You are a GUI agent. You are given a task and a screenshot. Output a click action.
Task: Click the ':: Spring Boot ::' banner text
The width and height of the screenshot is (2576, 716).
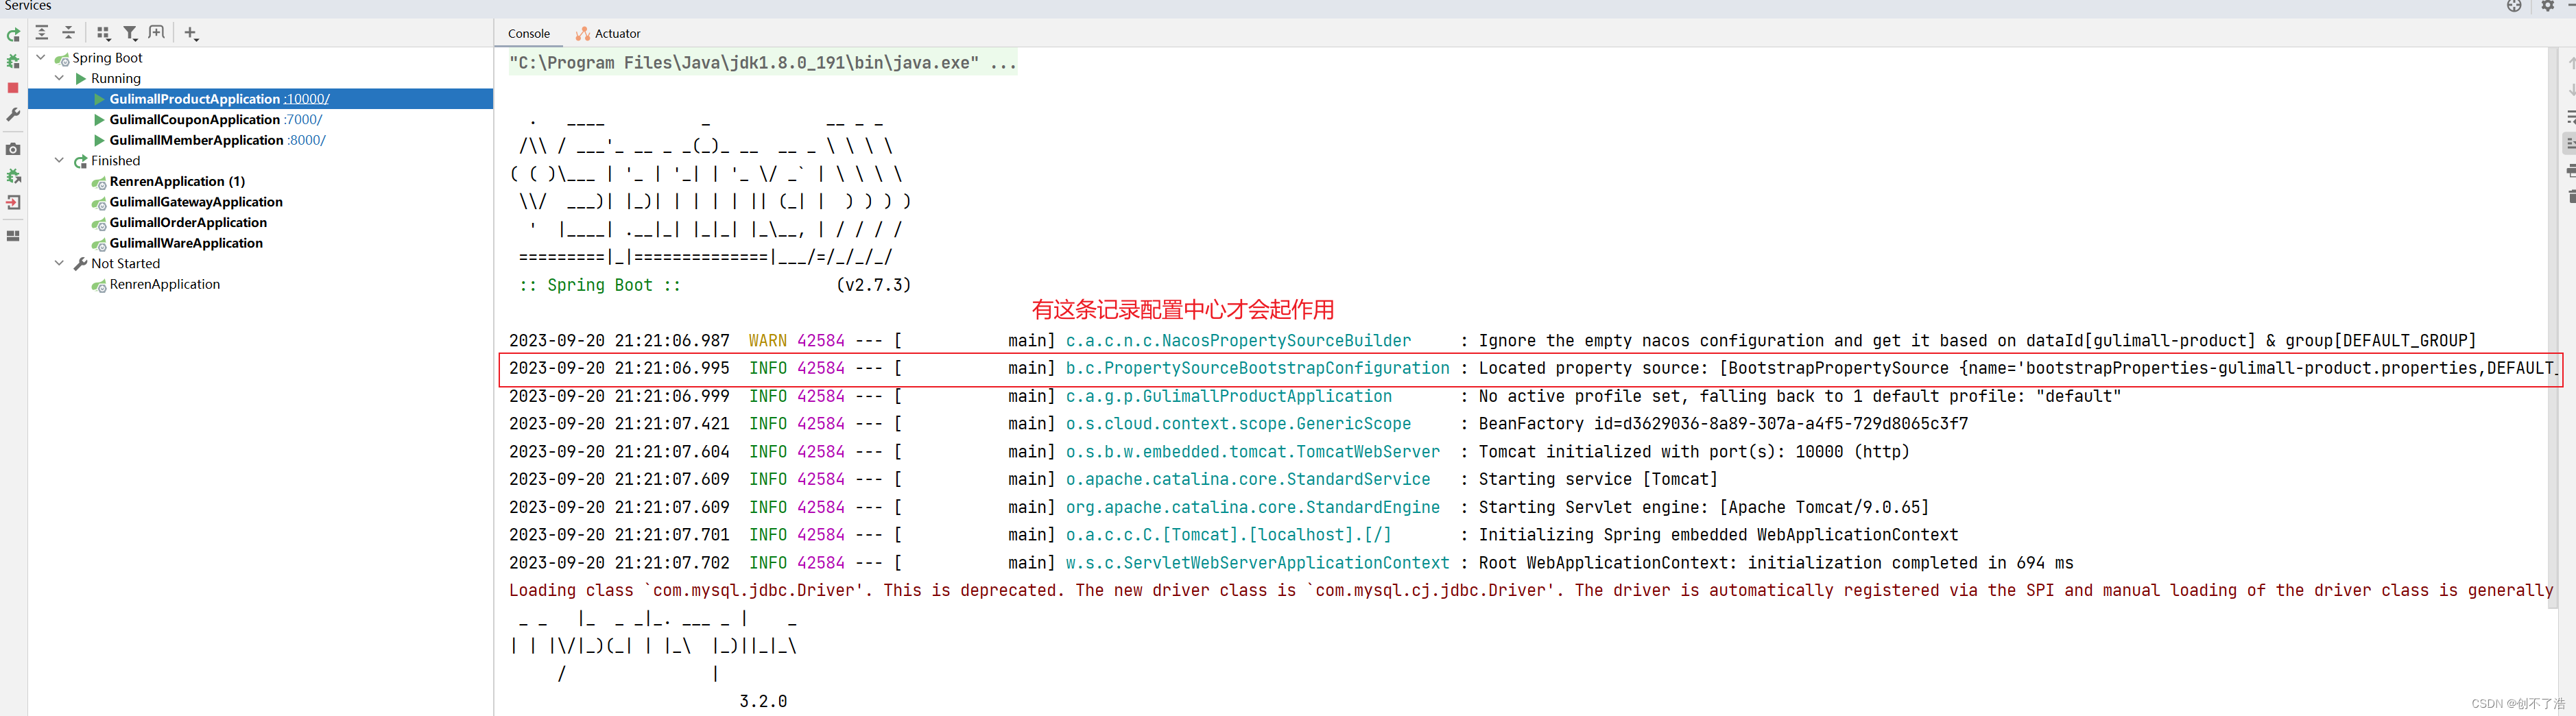click(x=599, y=286)
